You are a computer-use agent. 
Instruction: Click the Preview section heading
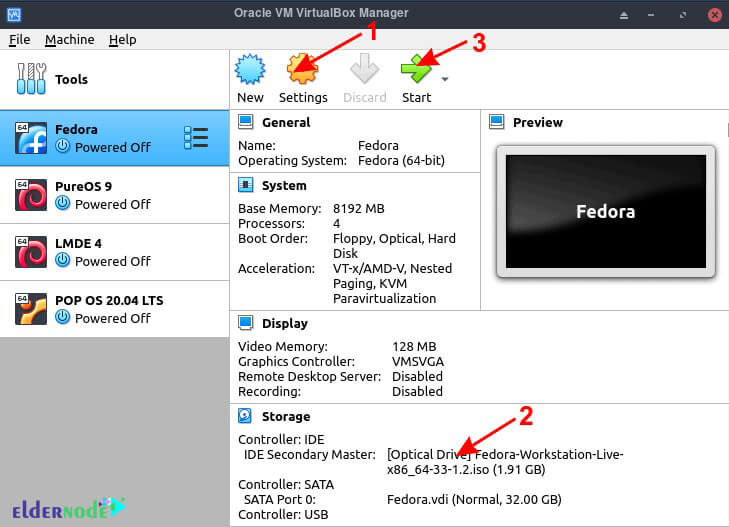537,122
